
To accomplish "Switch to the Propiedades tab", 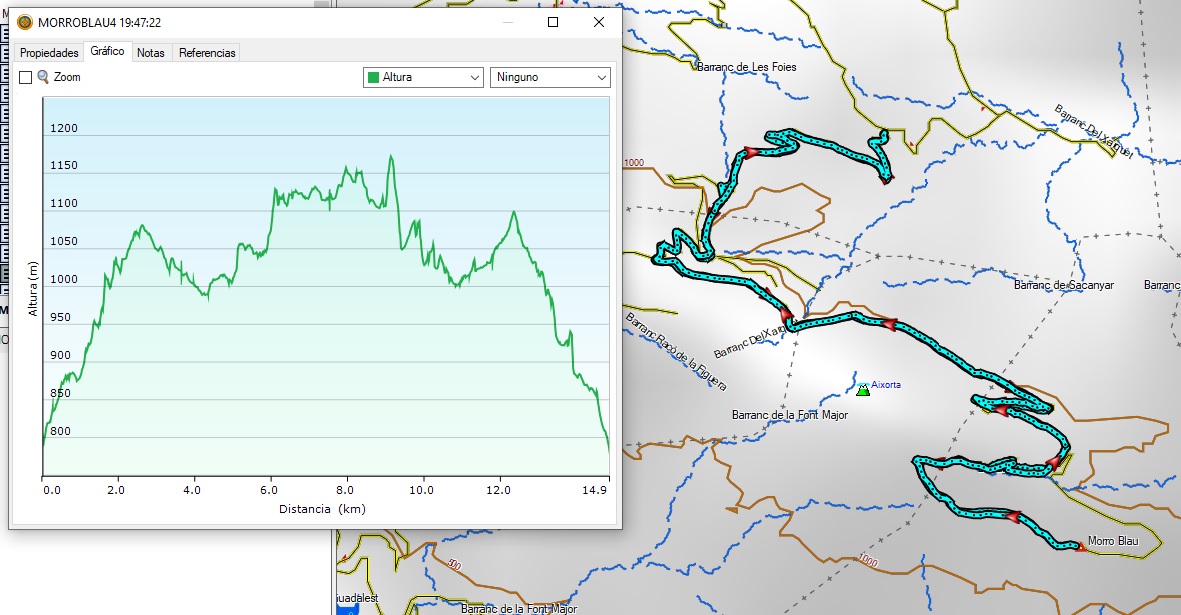I will tap(49, 53).
